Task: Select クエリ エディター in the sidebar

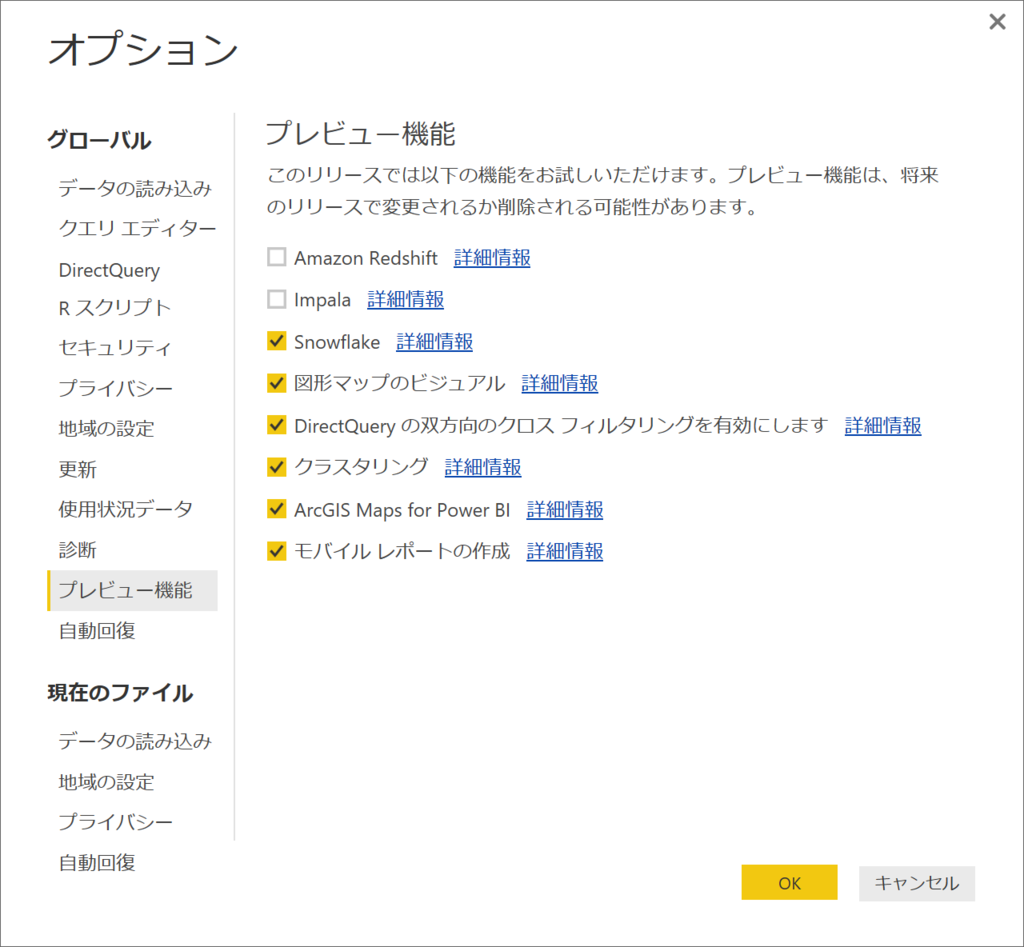Action: pyautogui.click(x=137, y=229)
